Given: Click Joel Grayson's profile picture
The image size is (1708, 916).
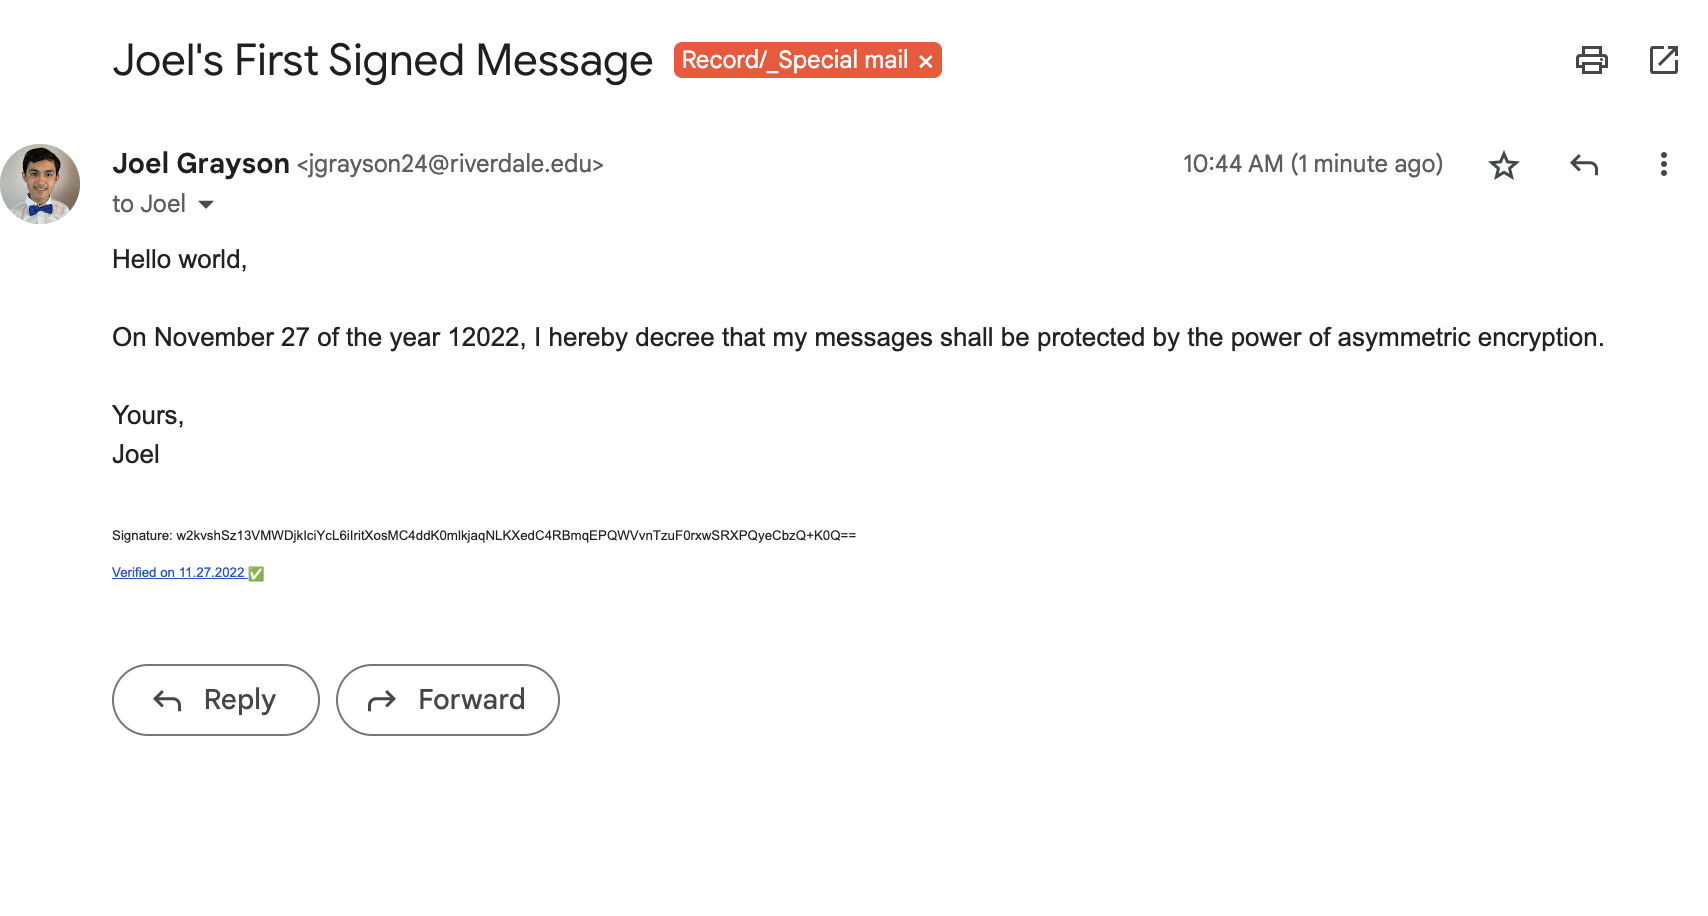Looking at the screenshot, I should [x=40, y=184].
